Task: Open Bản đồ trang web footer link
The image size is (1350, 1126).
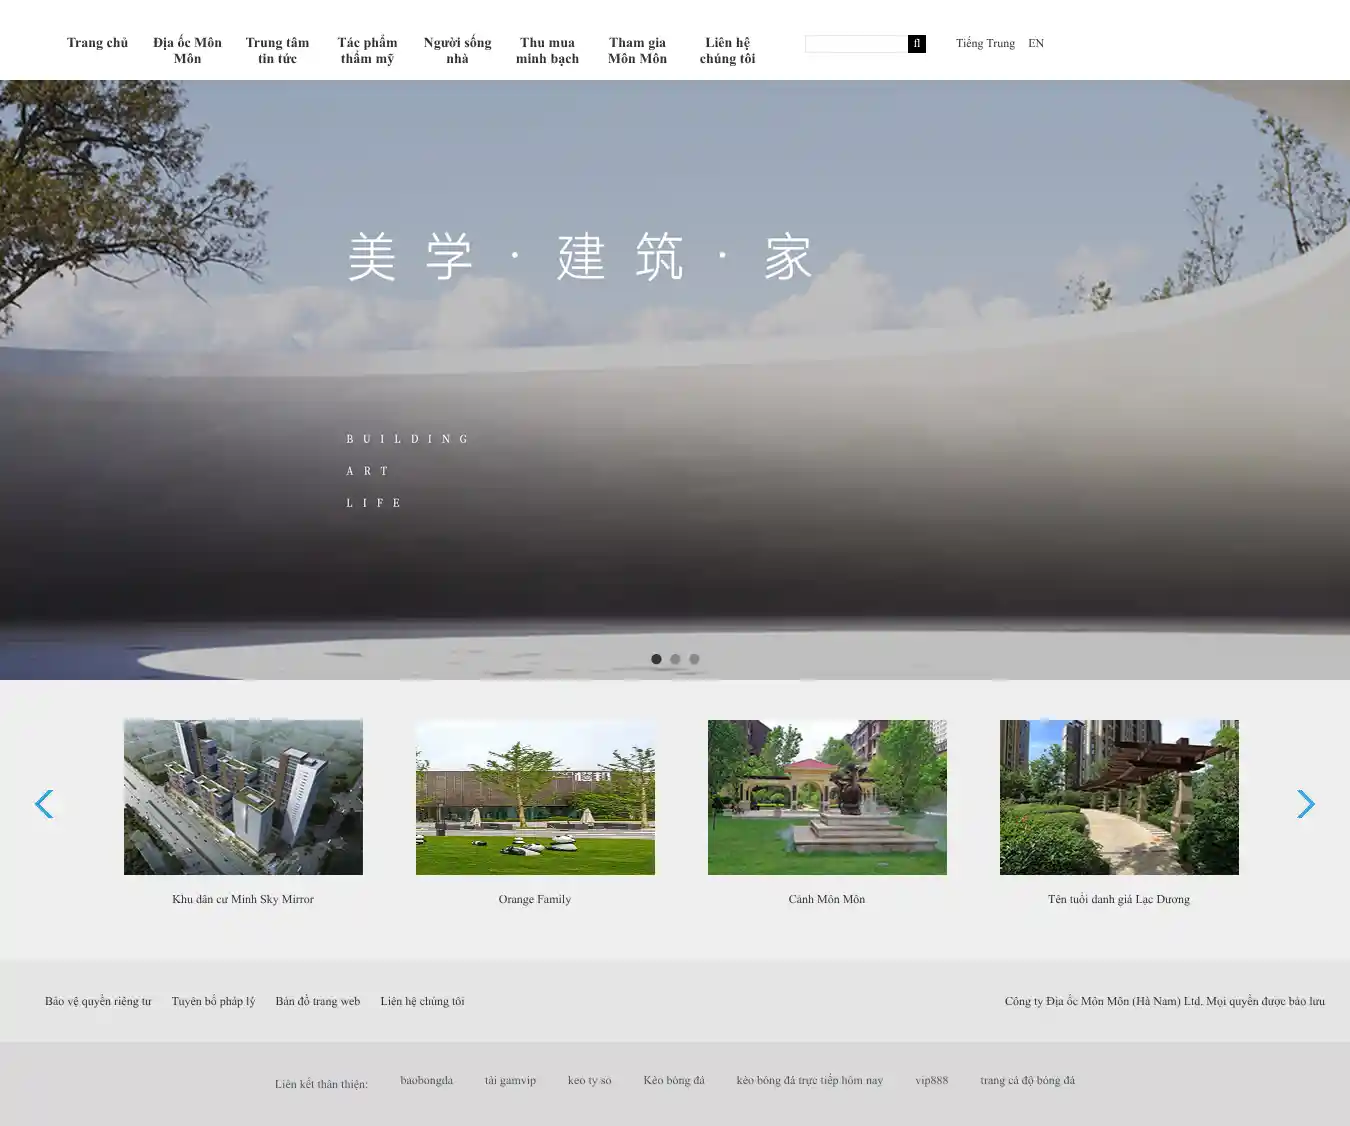Action: pos(317,1001)
